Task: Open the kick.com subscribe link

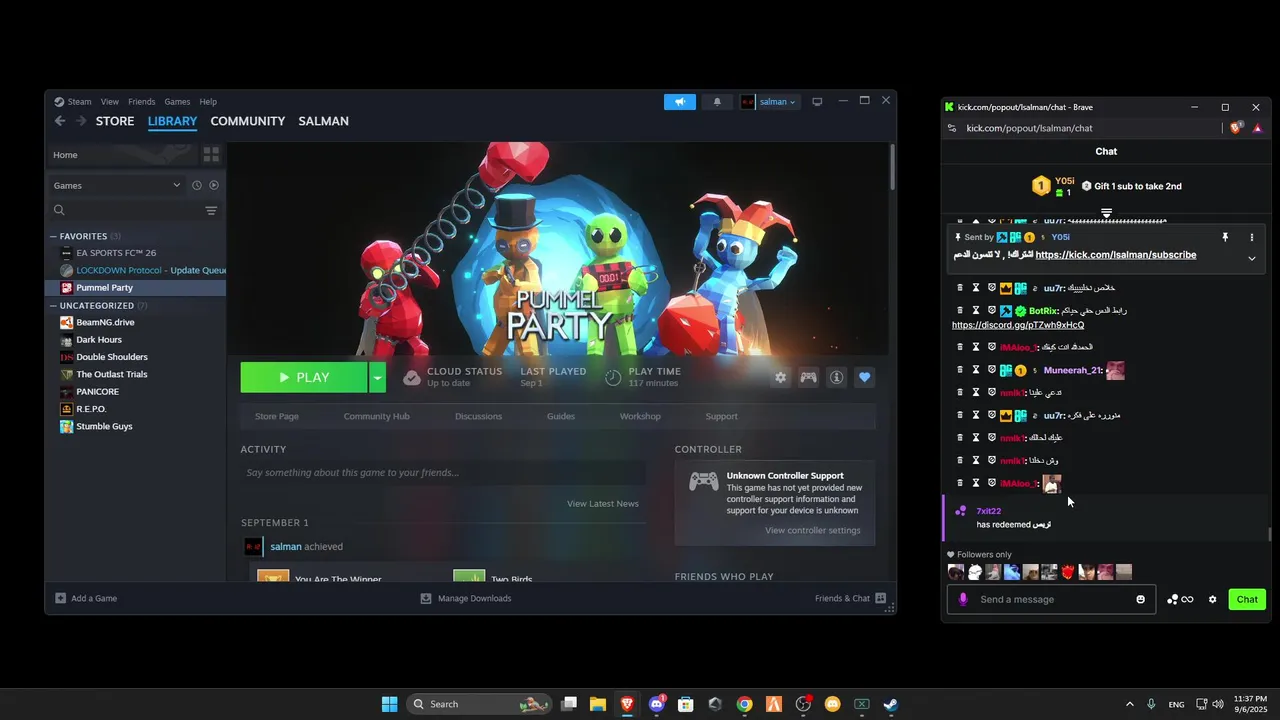Action: pyautogui.click(x=1116, y=255)
